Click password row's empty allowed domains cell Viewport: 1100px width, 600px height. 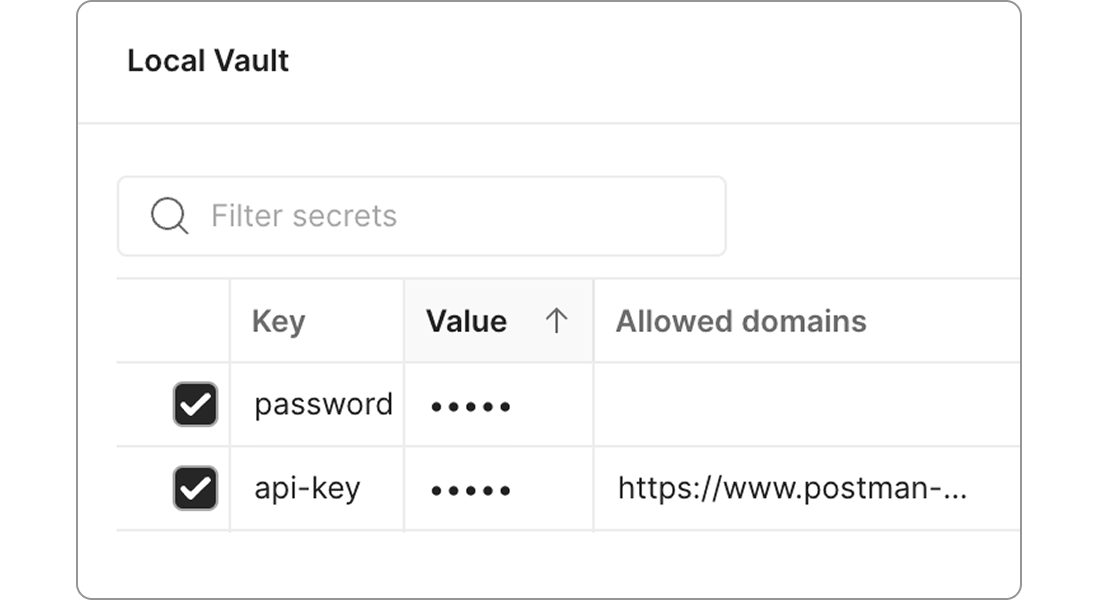pyautogui.click(x=800, y=405)
